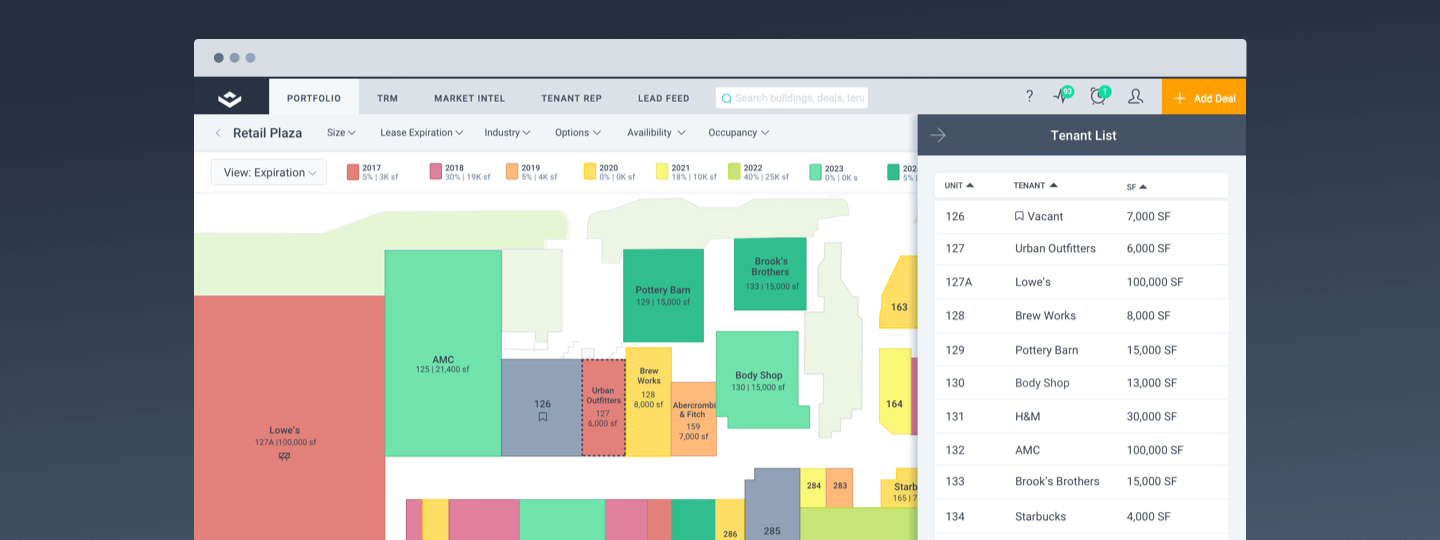Collapse Tenant List with arrow icon
The width and height of the screenshot is (1440, 540).
(x=938, y=135)
